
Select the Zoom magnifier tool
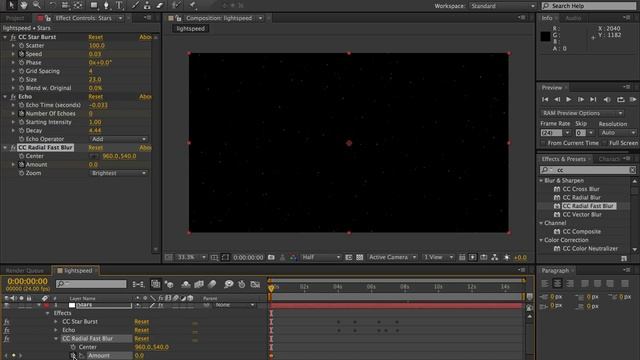point(37,5)
